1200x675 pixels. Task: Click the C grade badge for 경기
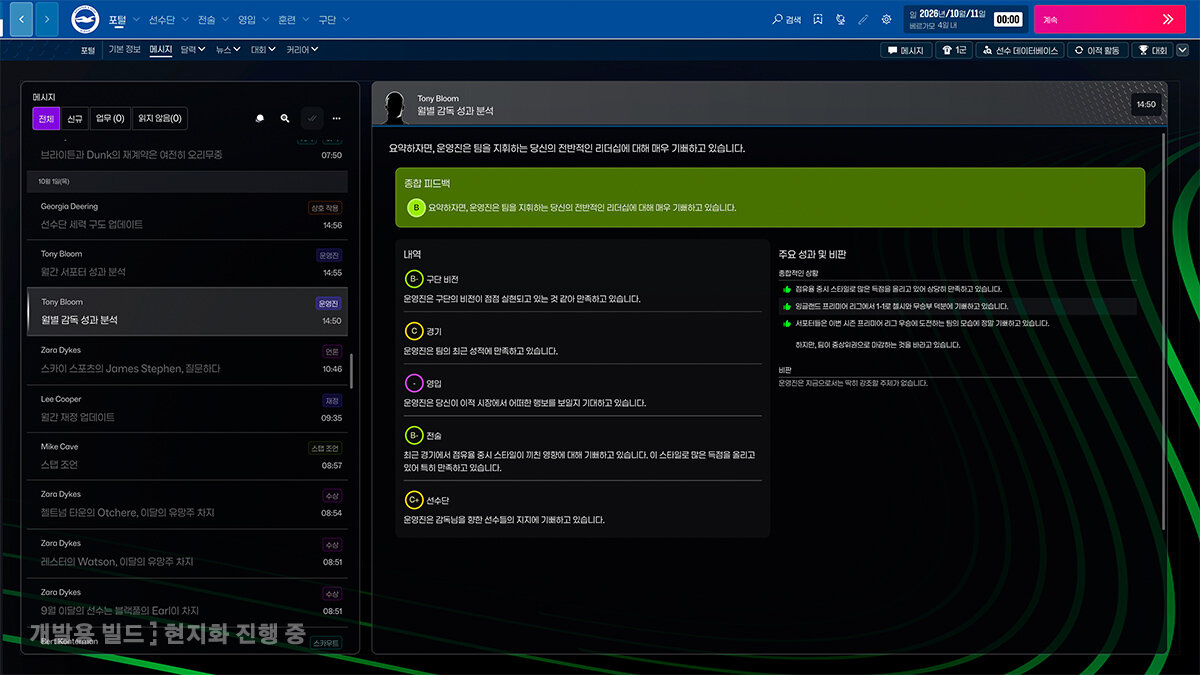[413, 331]
